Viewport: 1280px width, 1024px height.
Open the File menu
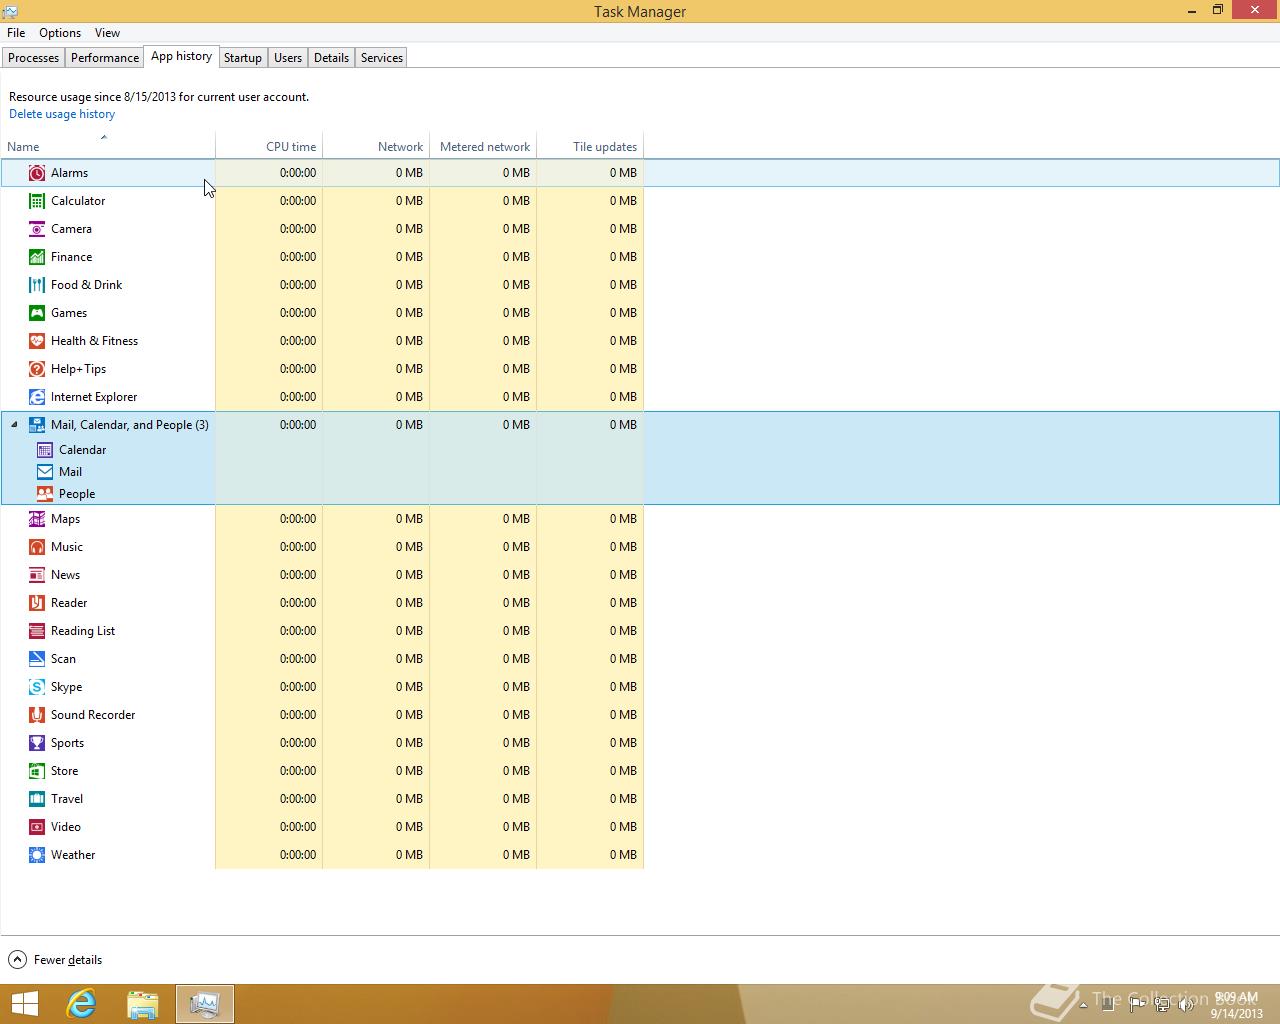pos(16,33)
